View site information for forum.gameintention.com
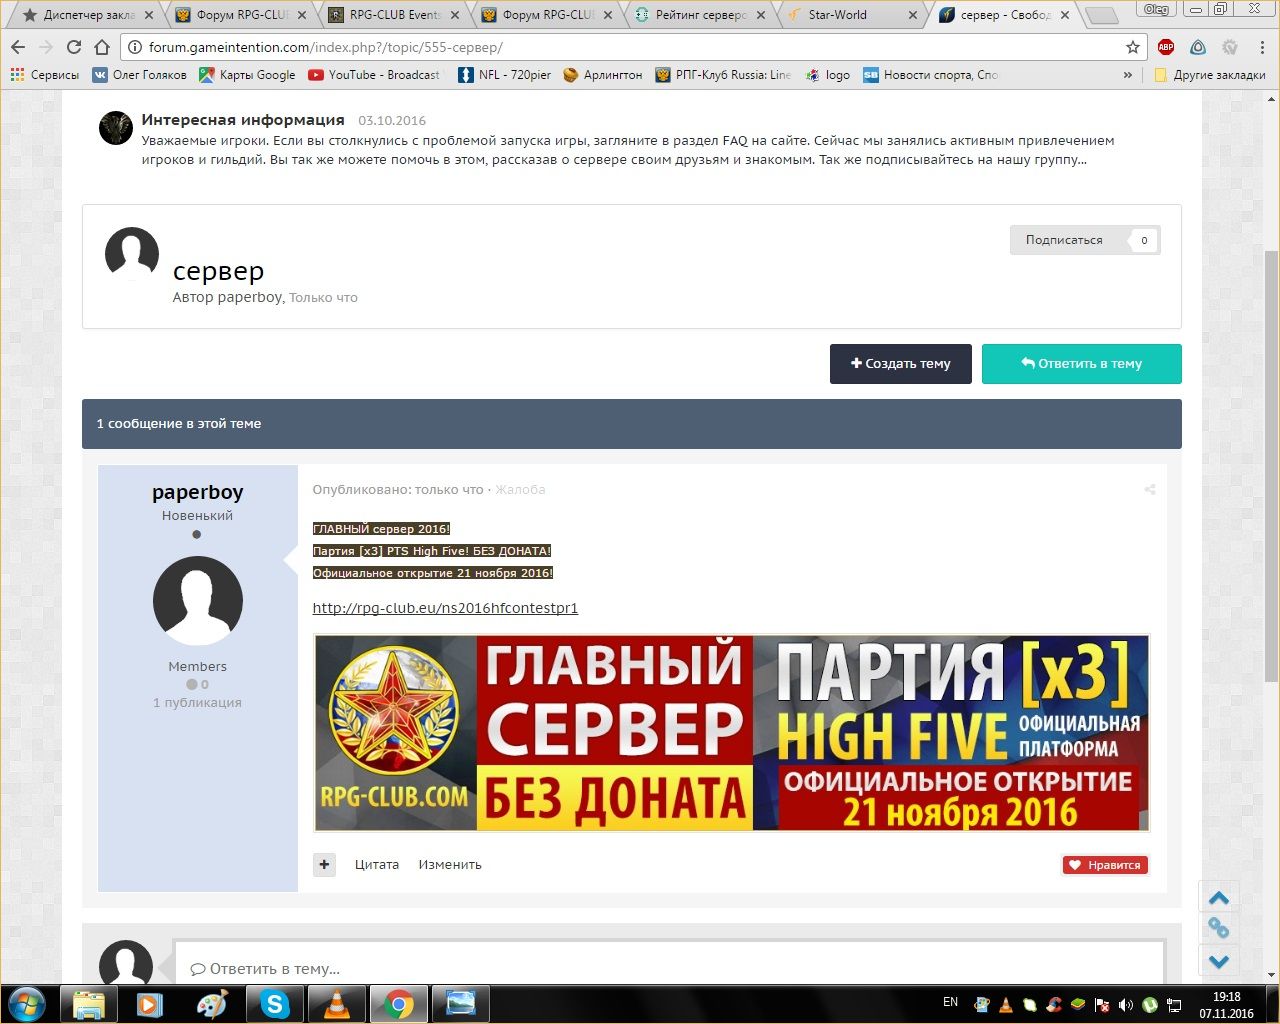The width and height of the screenshot is (1280, 1024). click(135, 47)
